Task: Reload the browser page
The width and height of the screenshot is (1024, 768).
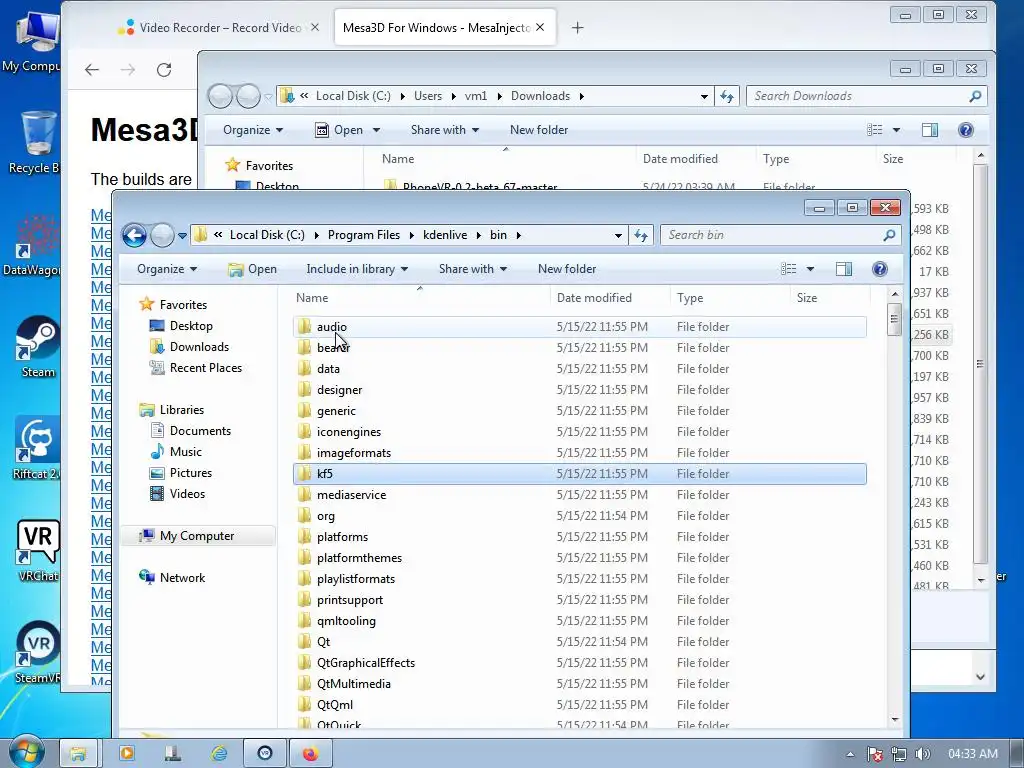Action: click(x=164, y=70)
